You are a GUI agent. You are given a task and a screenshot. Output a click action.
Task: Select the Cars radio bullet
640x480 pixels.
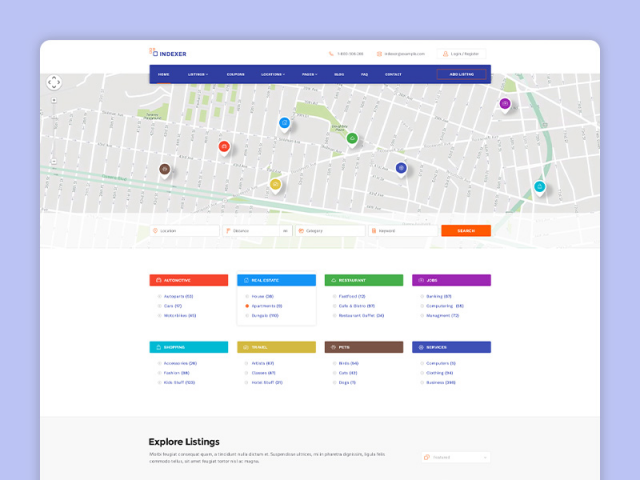pos(159,306)
